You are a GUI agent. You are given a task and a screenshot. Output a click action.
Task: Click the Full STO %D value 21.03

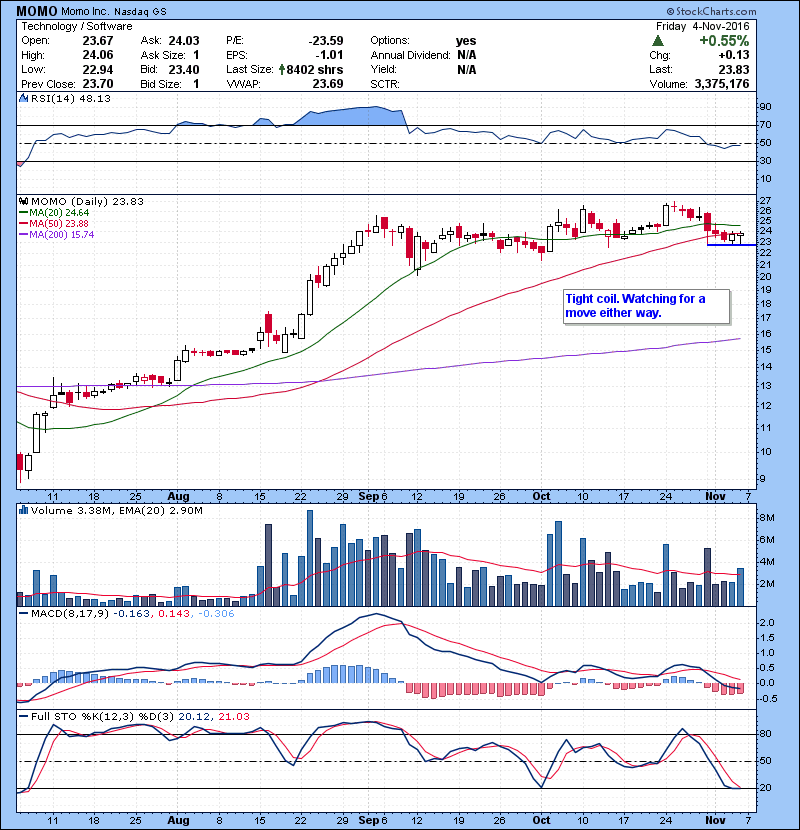[x=233, y=716]
